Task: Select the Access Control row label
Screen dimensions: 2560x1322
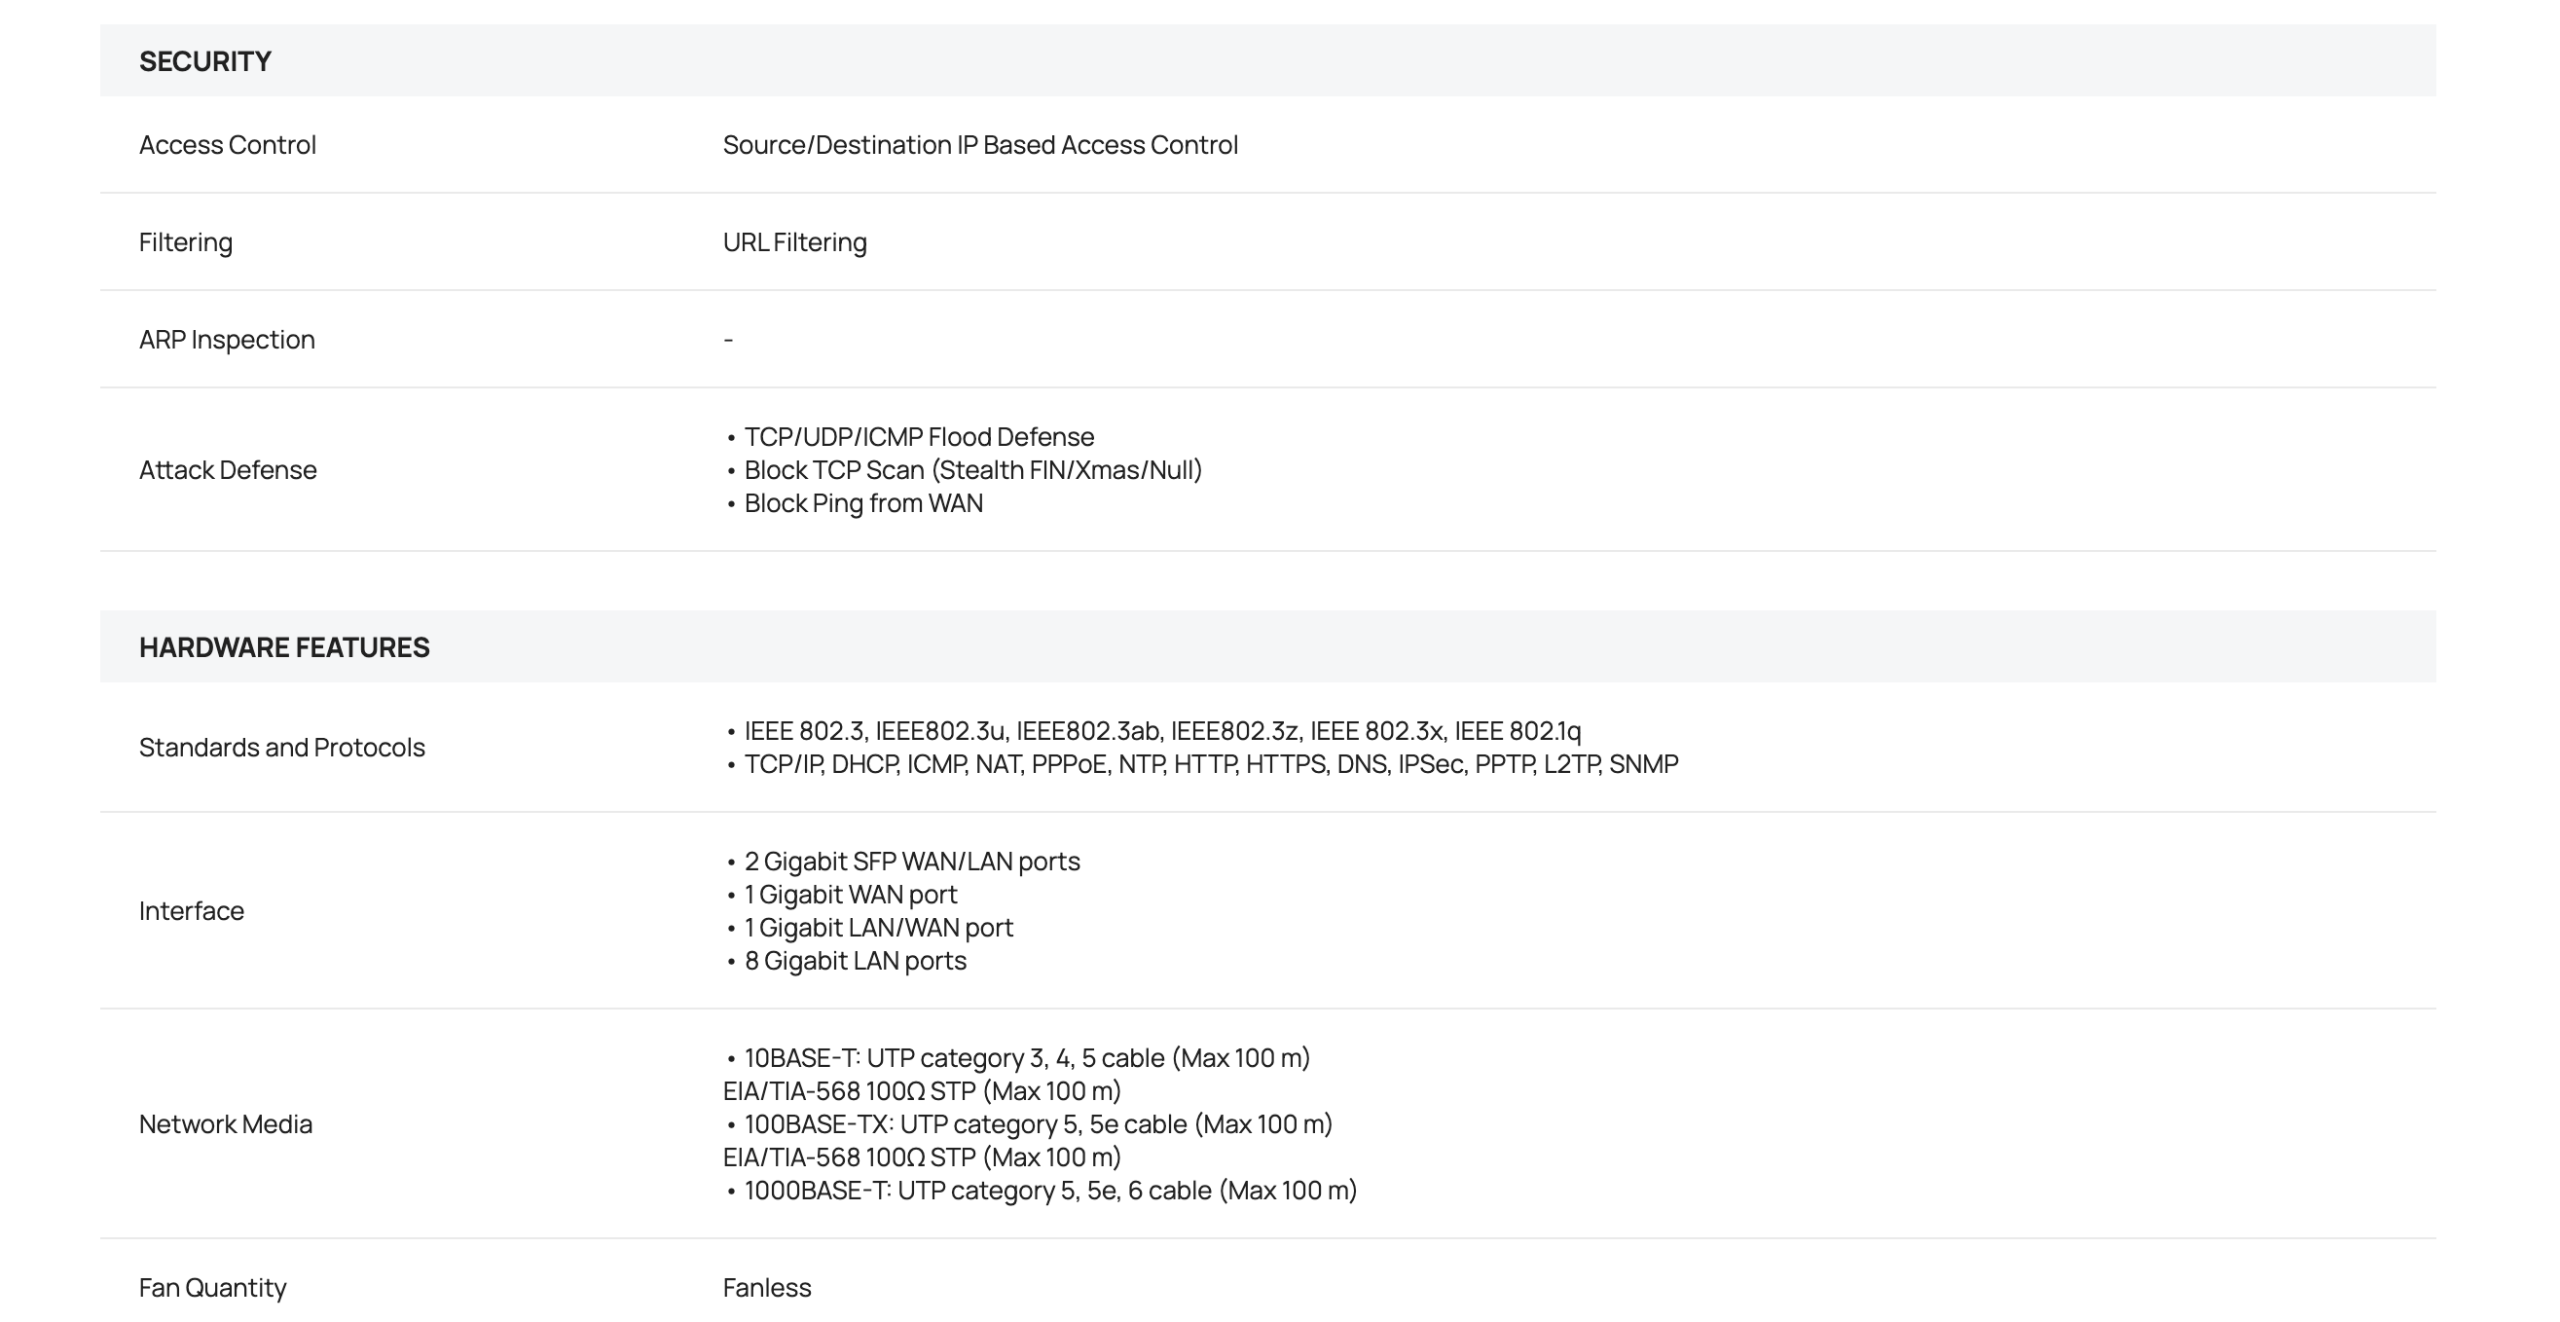Action: pos(227,145)
